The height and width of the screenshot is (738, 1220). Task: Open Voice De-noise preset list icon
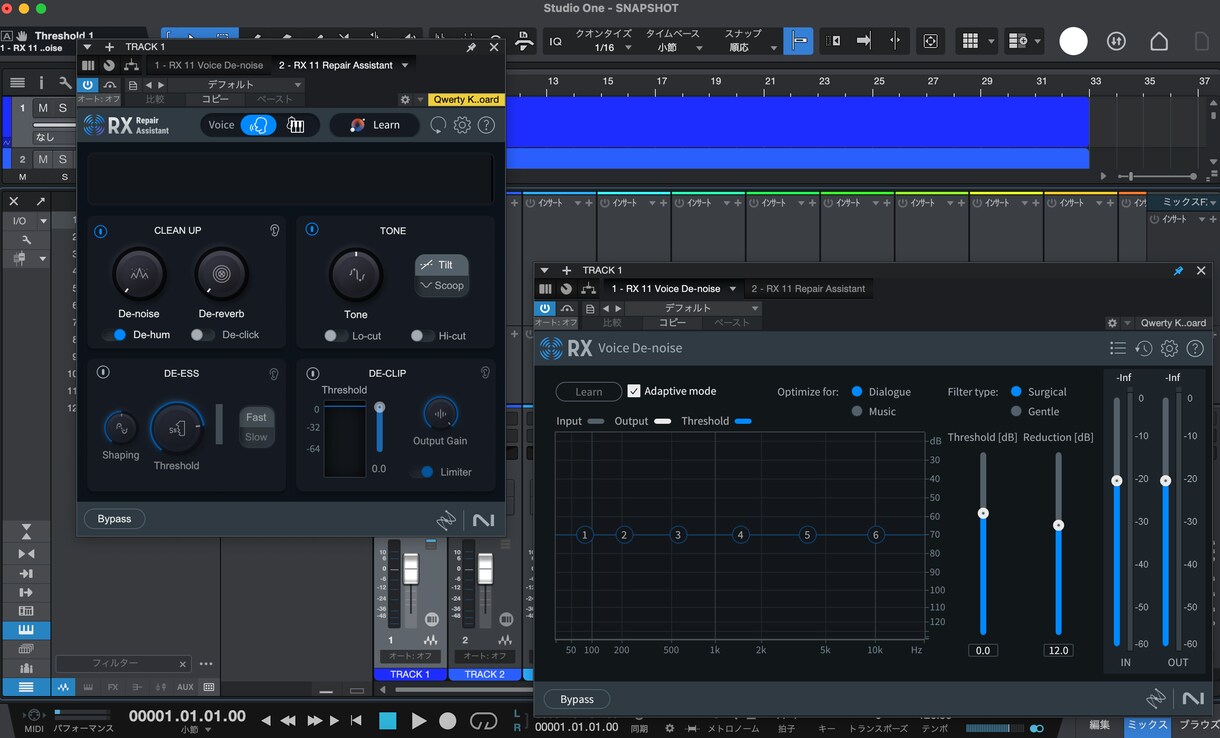1118,348
